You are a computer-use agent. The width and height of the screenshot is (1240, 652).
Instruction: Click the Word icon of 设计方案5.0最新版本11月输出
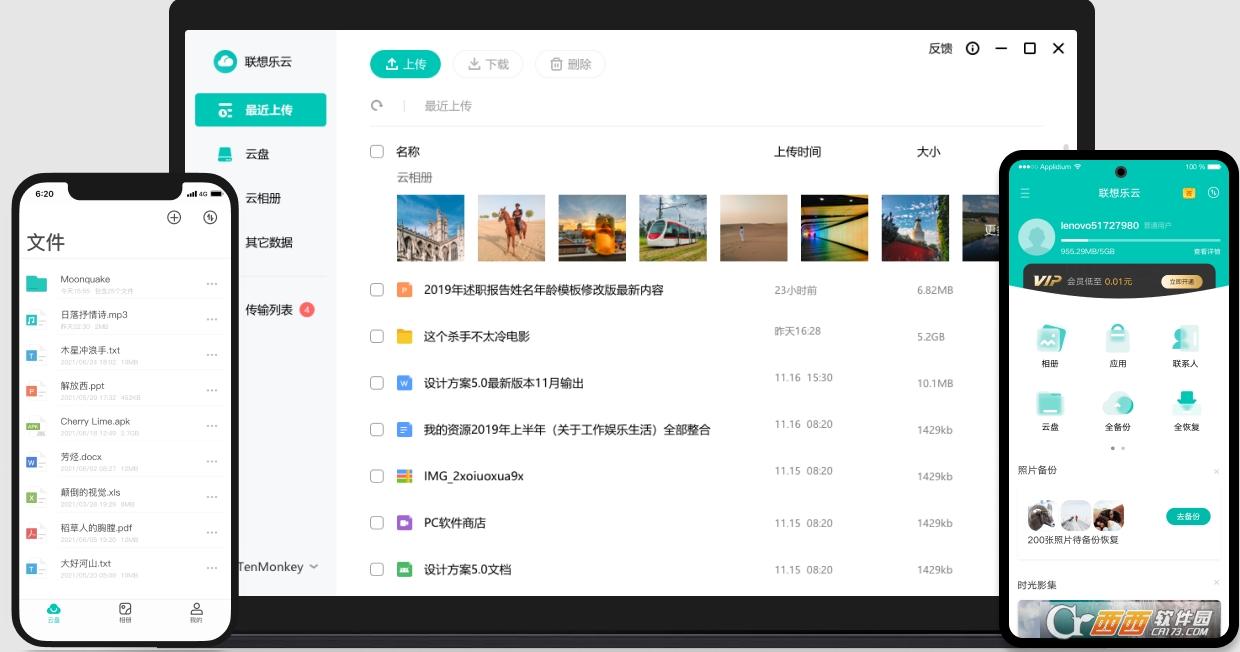tap(405, 383)
